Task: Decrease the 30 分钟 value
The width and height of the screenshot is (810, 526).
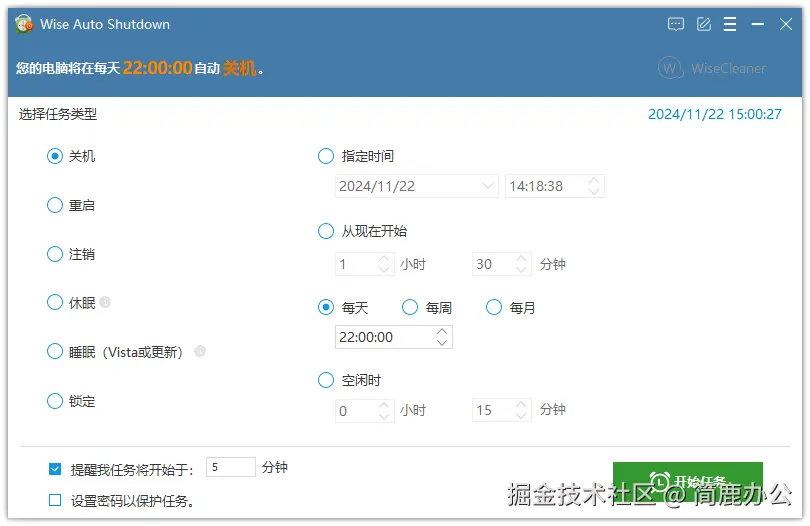Action: click(521, 270)
